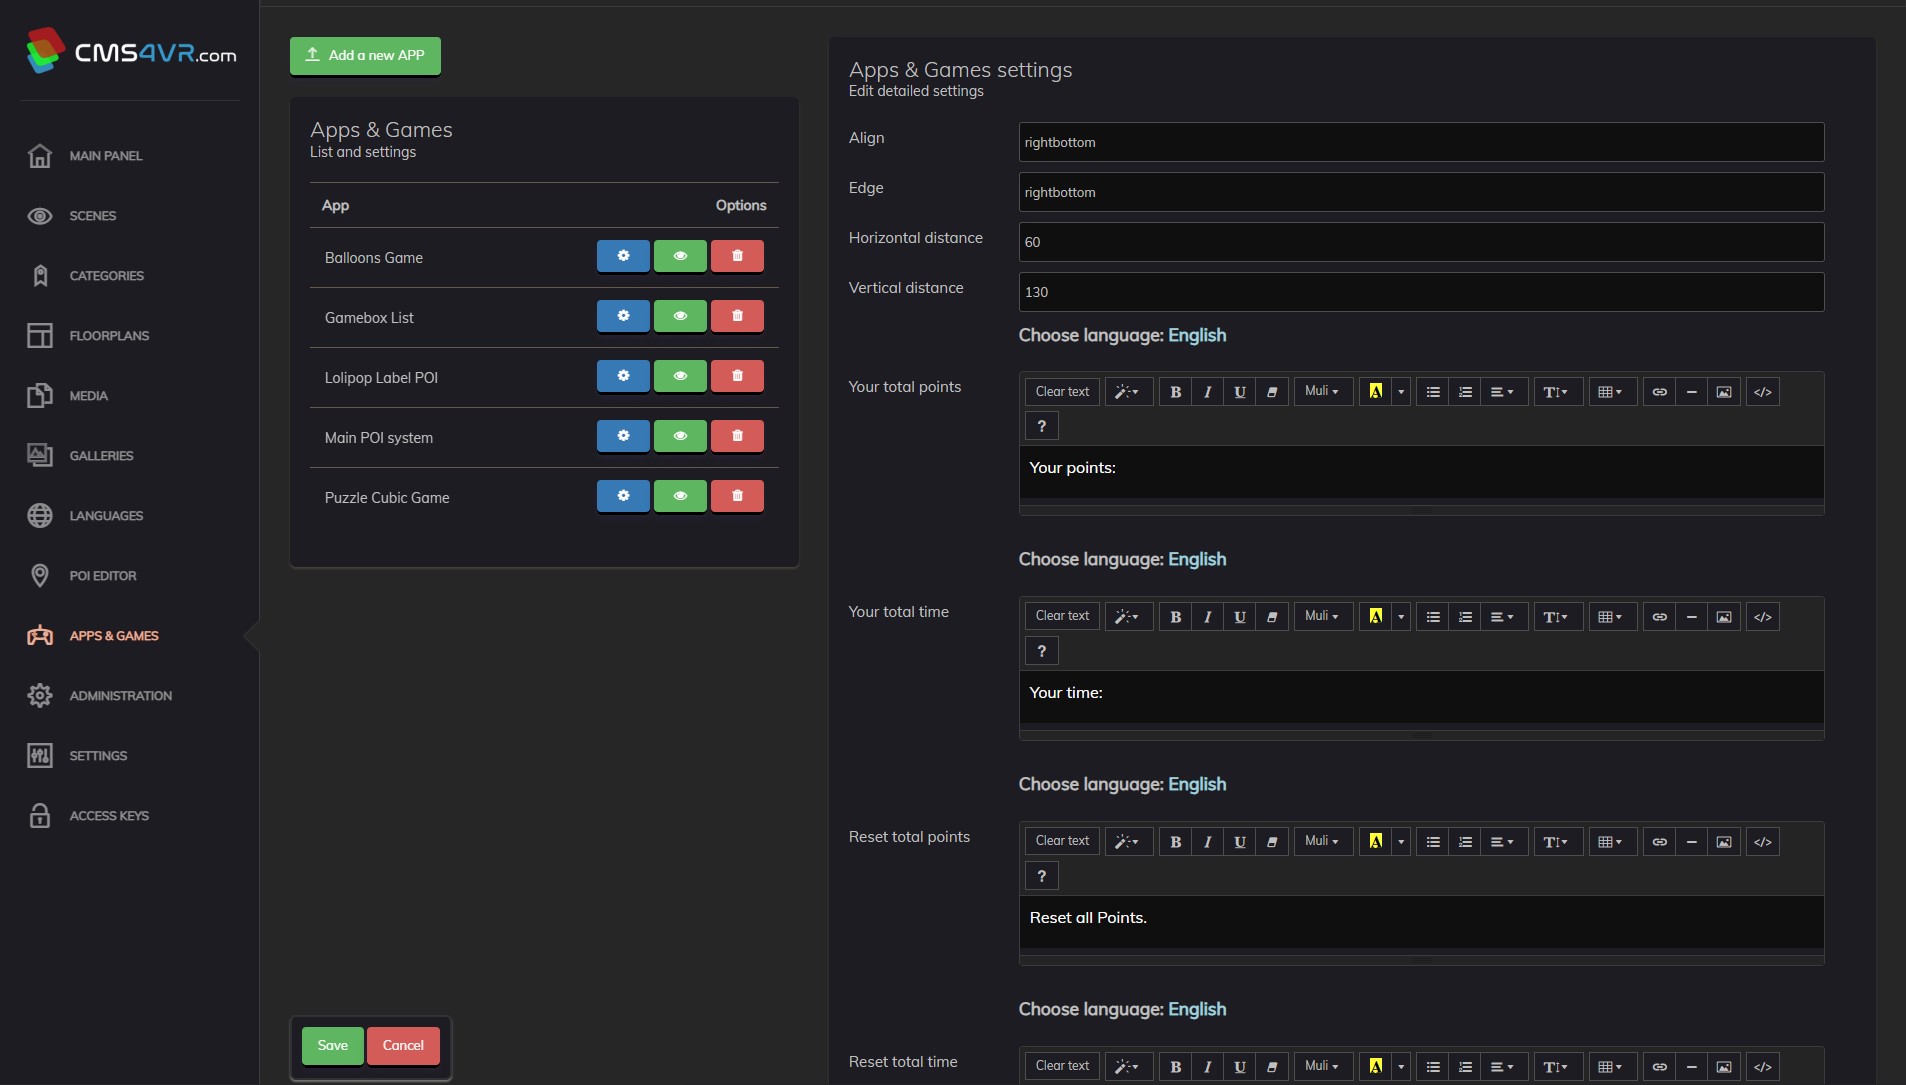Add bullet list in Reset total time editor
Screen dimensions: 1906x1085
(1433, 1067)
